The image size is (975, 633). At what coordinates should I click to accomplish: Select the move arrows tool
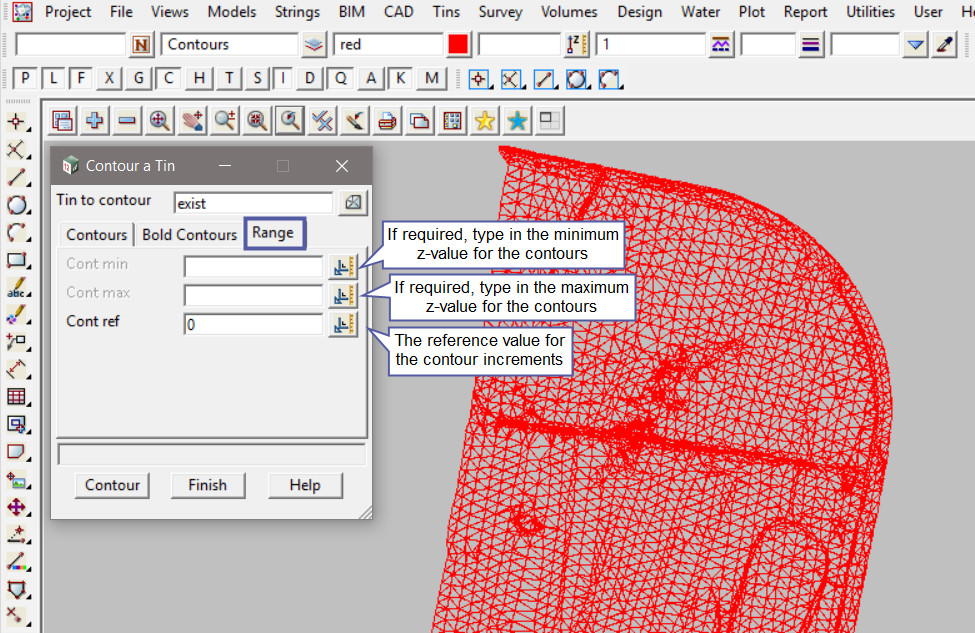(16, 507)
